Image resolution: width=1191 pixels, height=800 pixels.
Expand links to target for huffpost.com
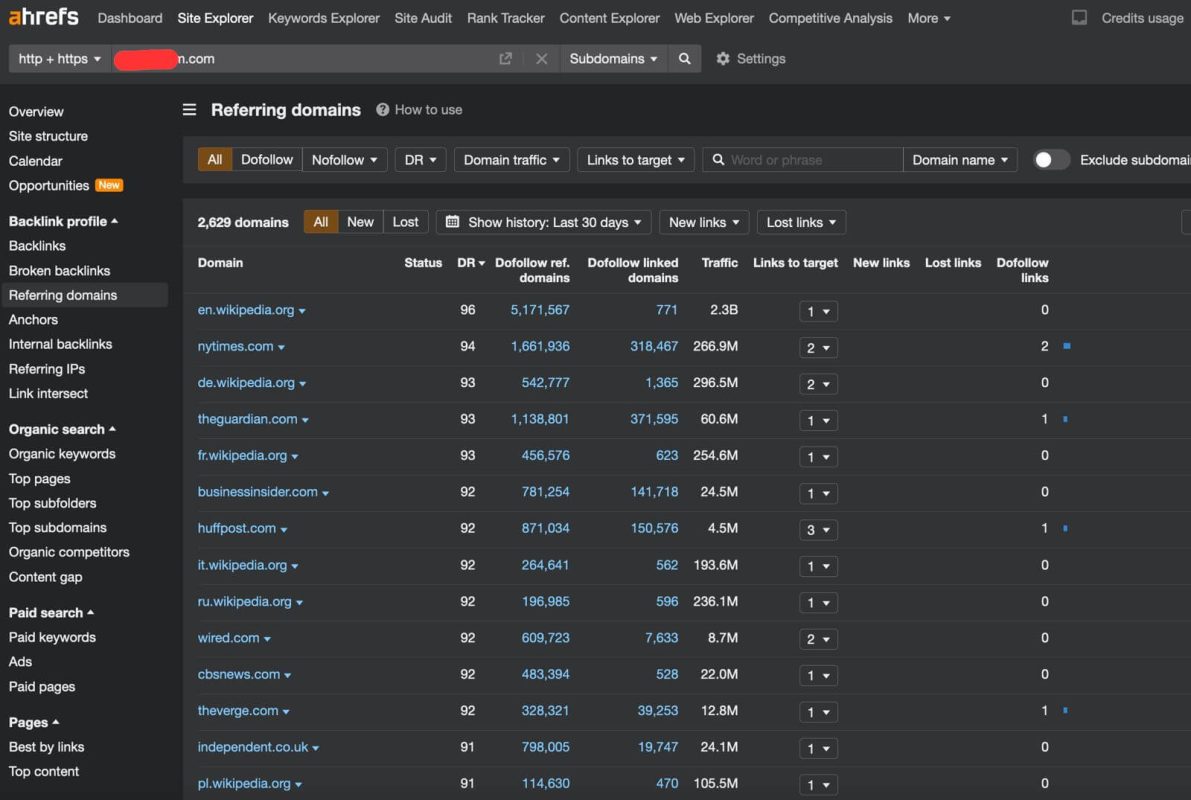click(x=818, y=530)
